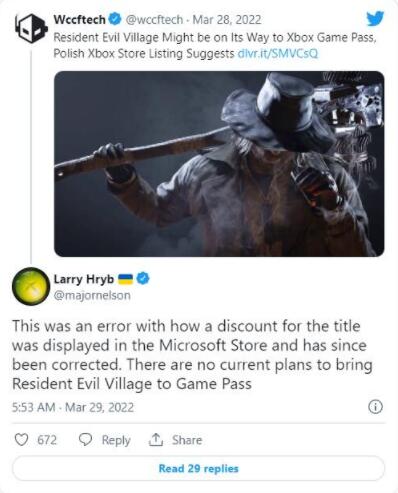Click the Share text label
Screen dimensions: 398x493
187,440
